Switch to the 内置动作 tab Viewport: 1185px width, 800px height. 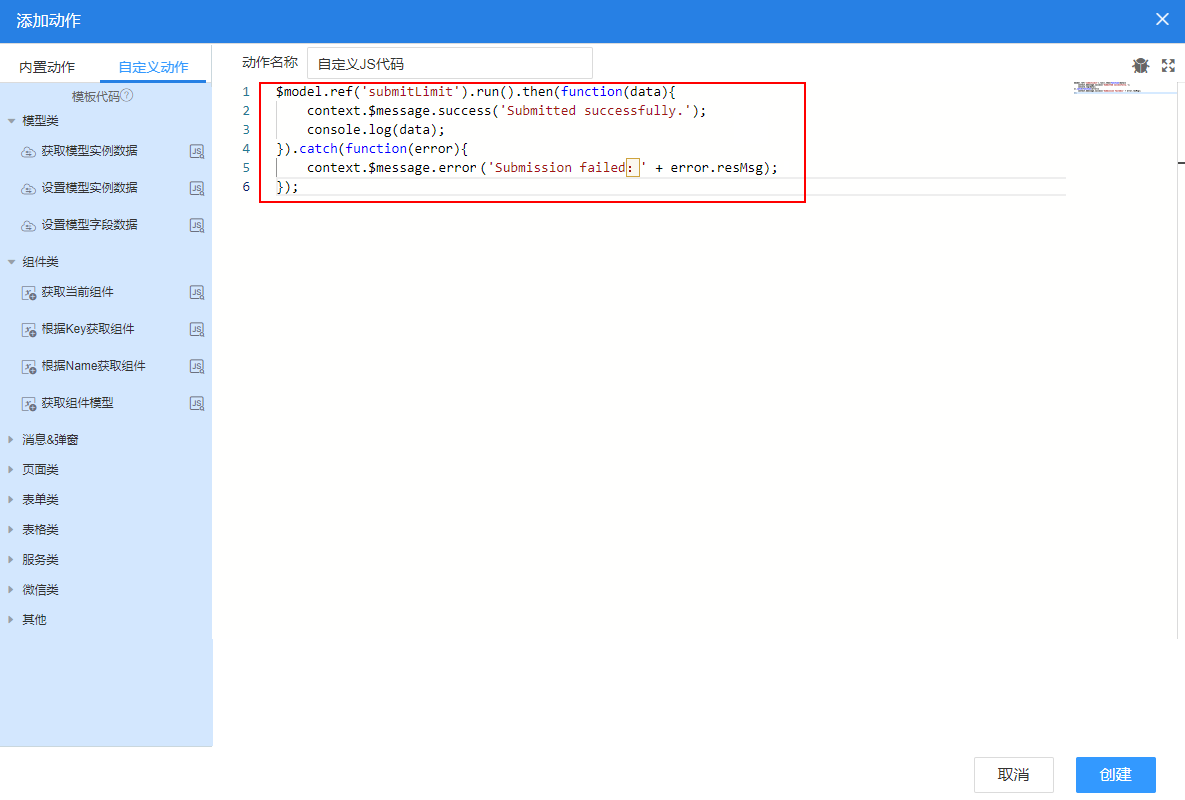[x=47, y=68]
